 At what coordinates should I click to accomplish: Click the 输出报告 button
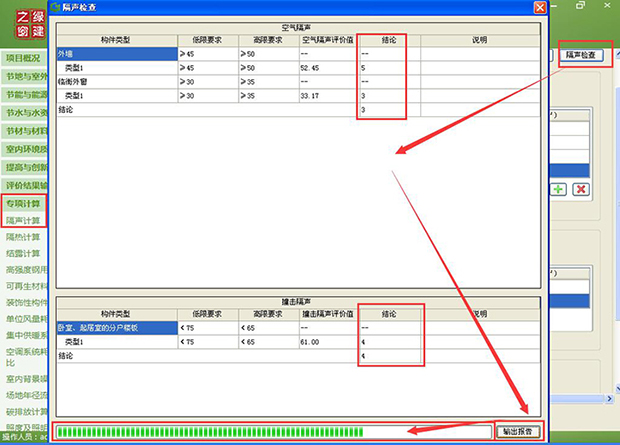click(x=520, y=432)
